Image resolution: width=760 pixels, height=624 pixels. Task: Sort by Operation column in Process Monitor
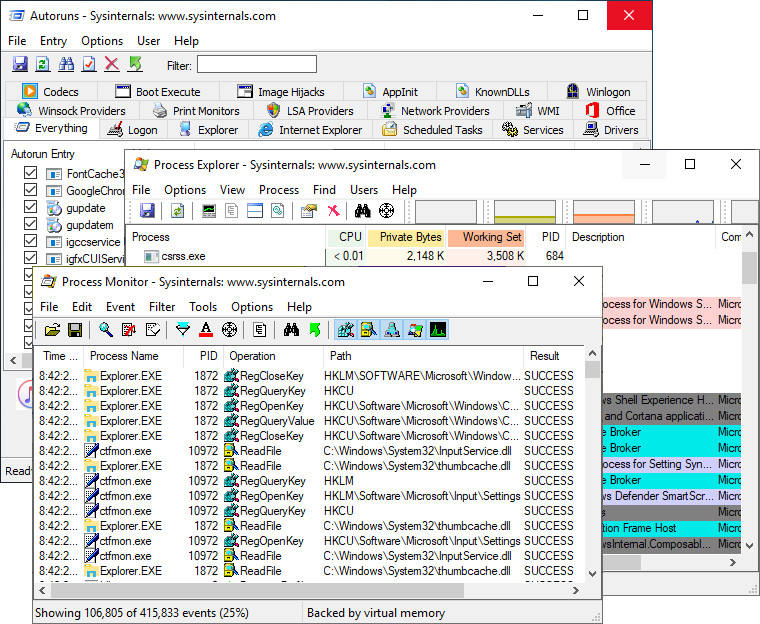point(273,356)
